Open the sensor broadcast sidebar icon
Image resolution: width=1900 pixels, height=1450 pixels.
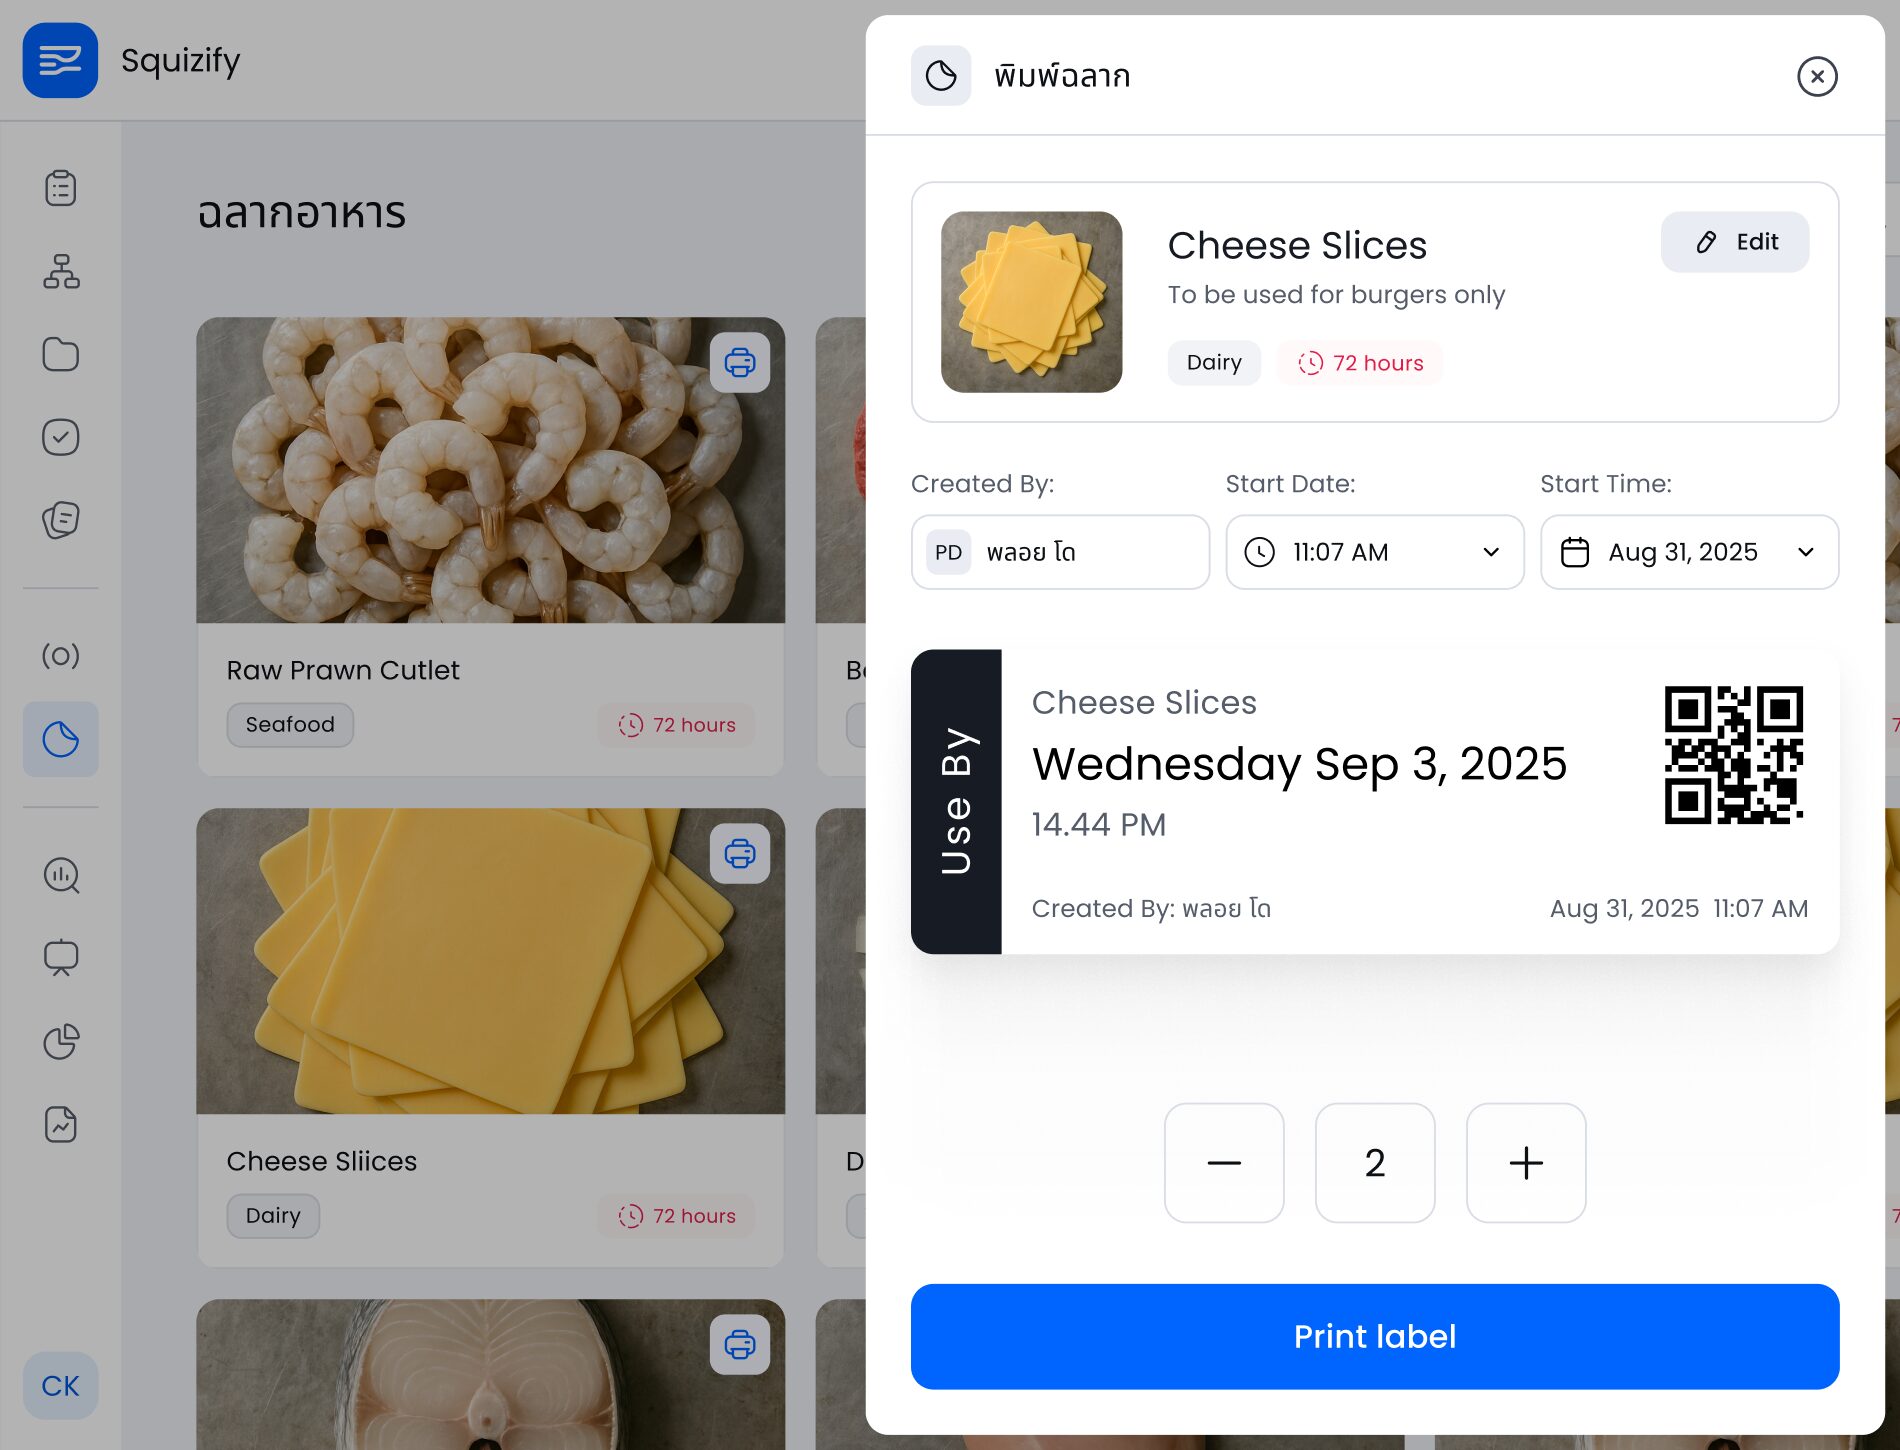60,655
